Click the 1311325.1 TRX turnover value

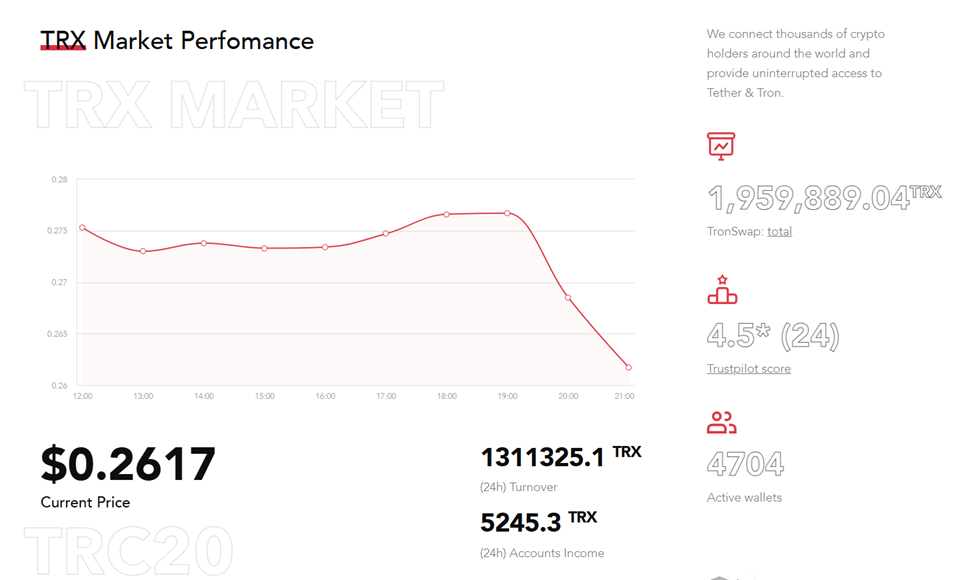pyautogui.click(x=561, y=457)
